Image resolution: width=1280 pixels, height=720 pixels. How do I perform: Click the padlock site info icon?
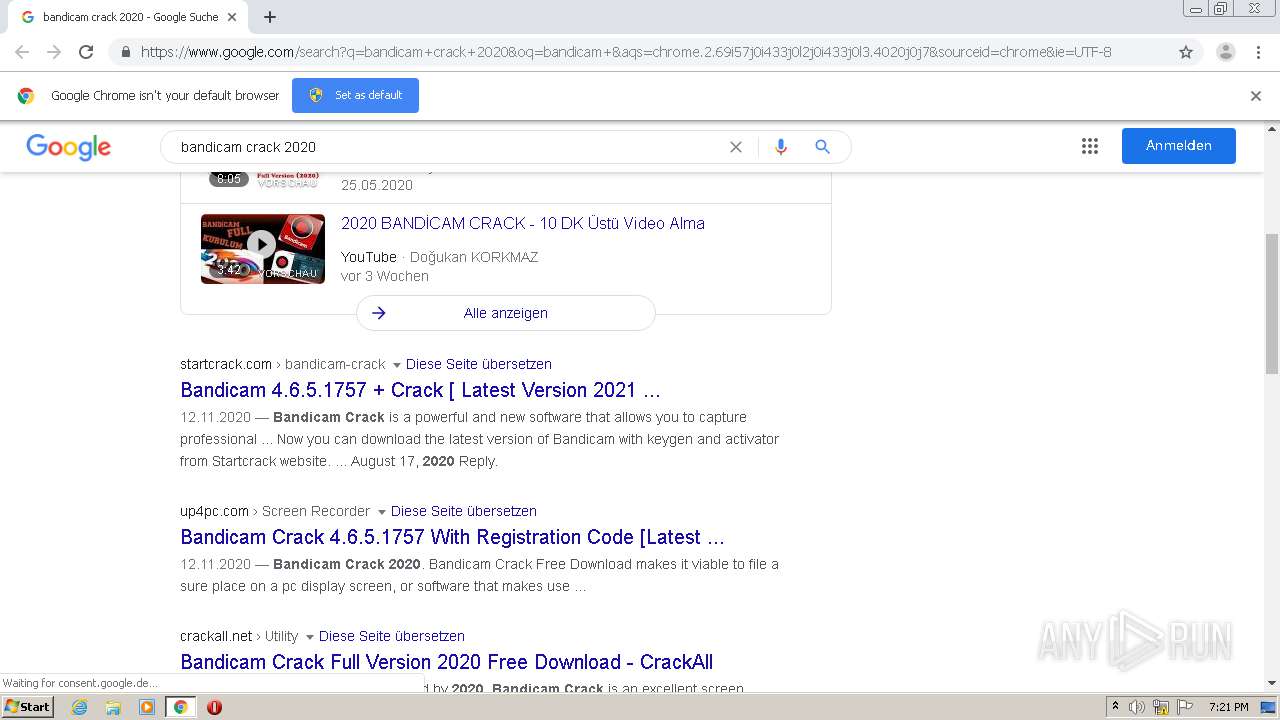click(125, 52)
